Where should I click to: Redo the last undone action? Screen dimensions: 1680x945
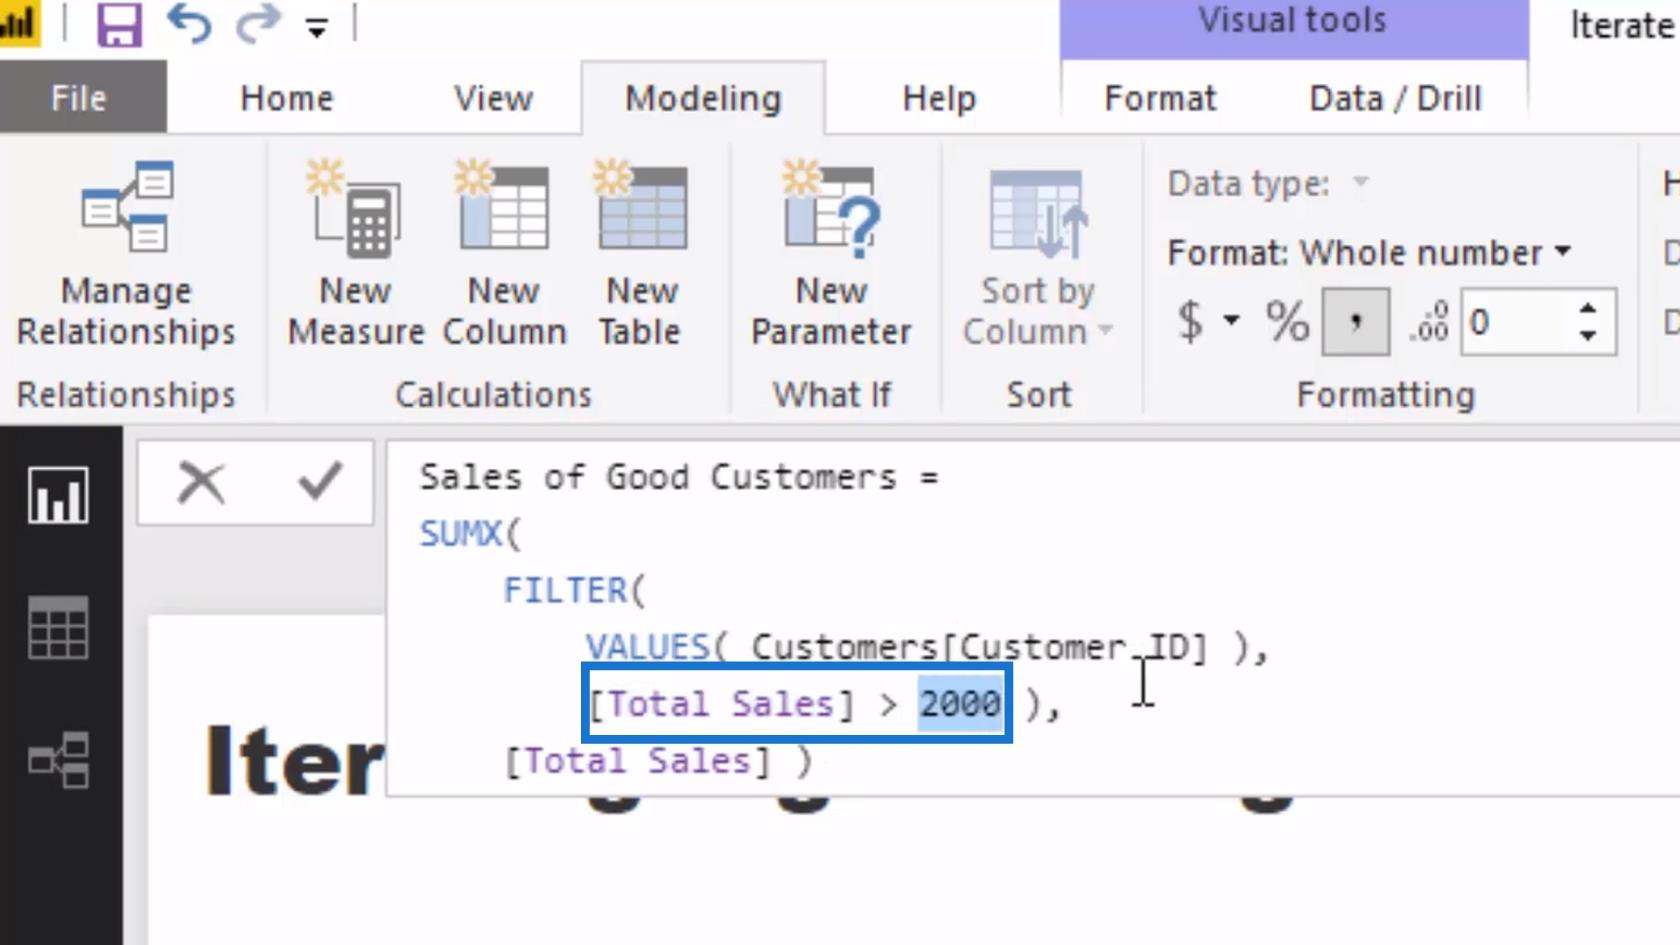pos(258,23)
